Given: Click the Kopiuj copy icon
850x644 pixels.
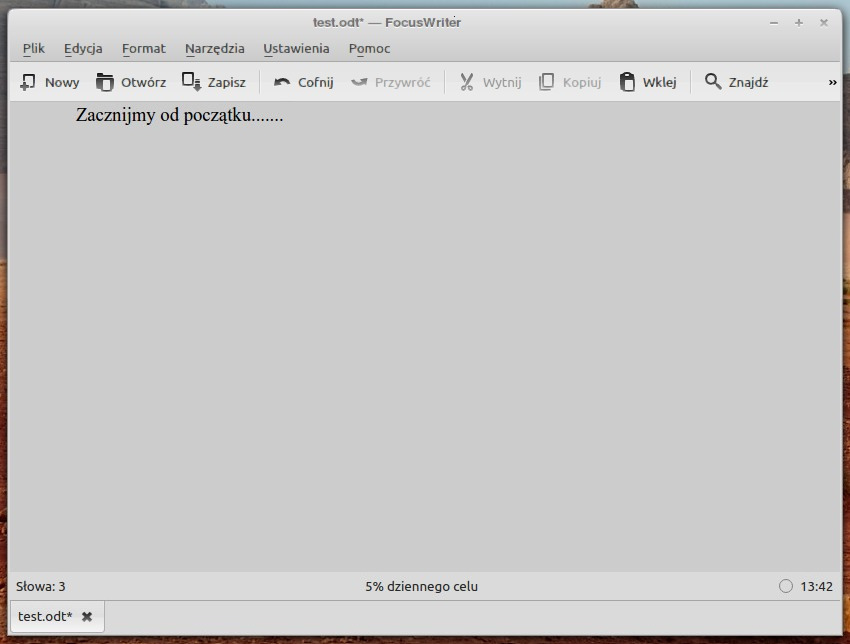Looking at the screenshot, I should (546, 82).
